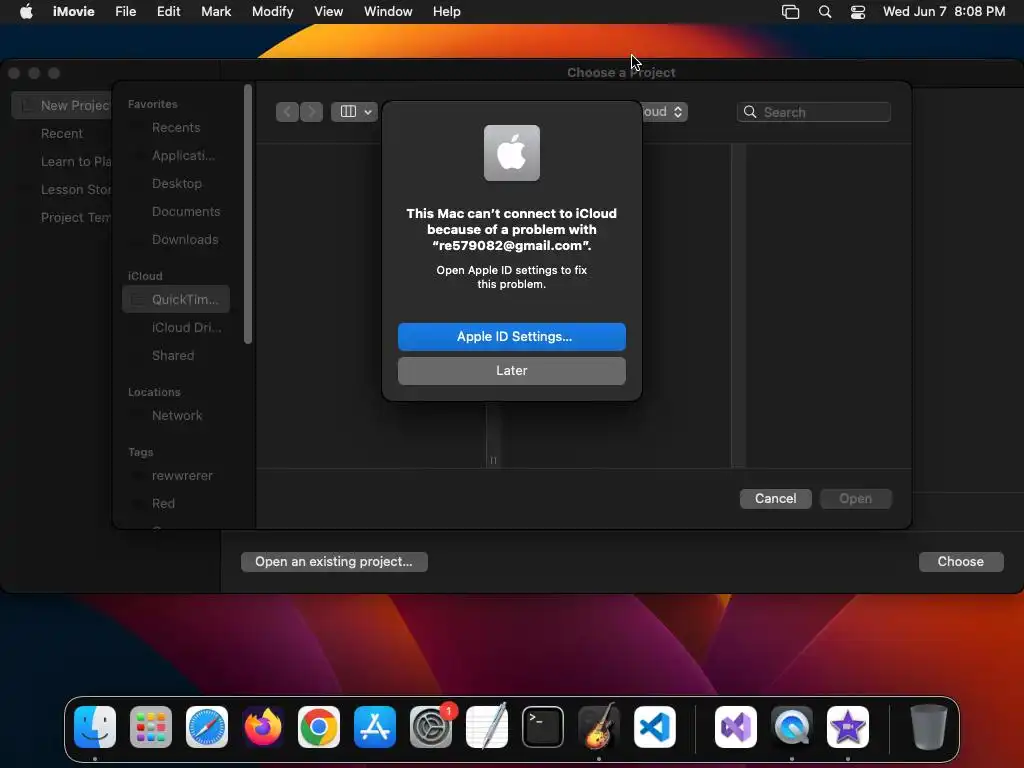Open the column view options dropdown
Screen dimensions: 1024x768
[356, 112]
